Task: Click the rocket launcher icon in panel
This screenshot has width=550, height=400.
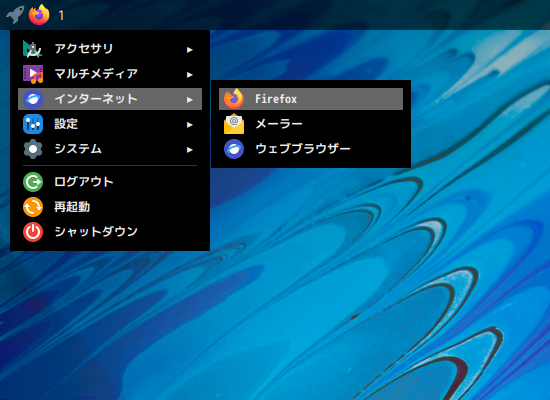Action: tap(15, 15)
